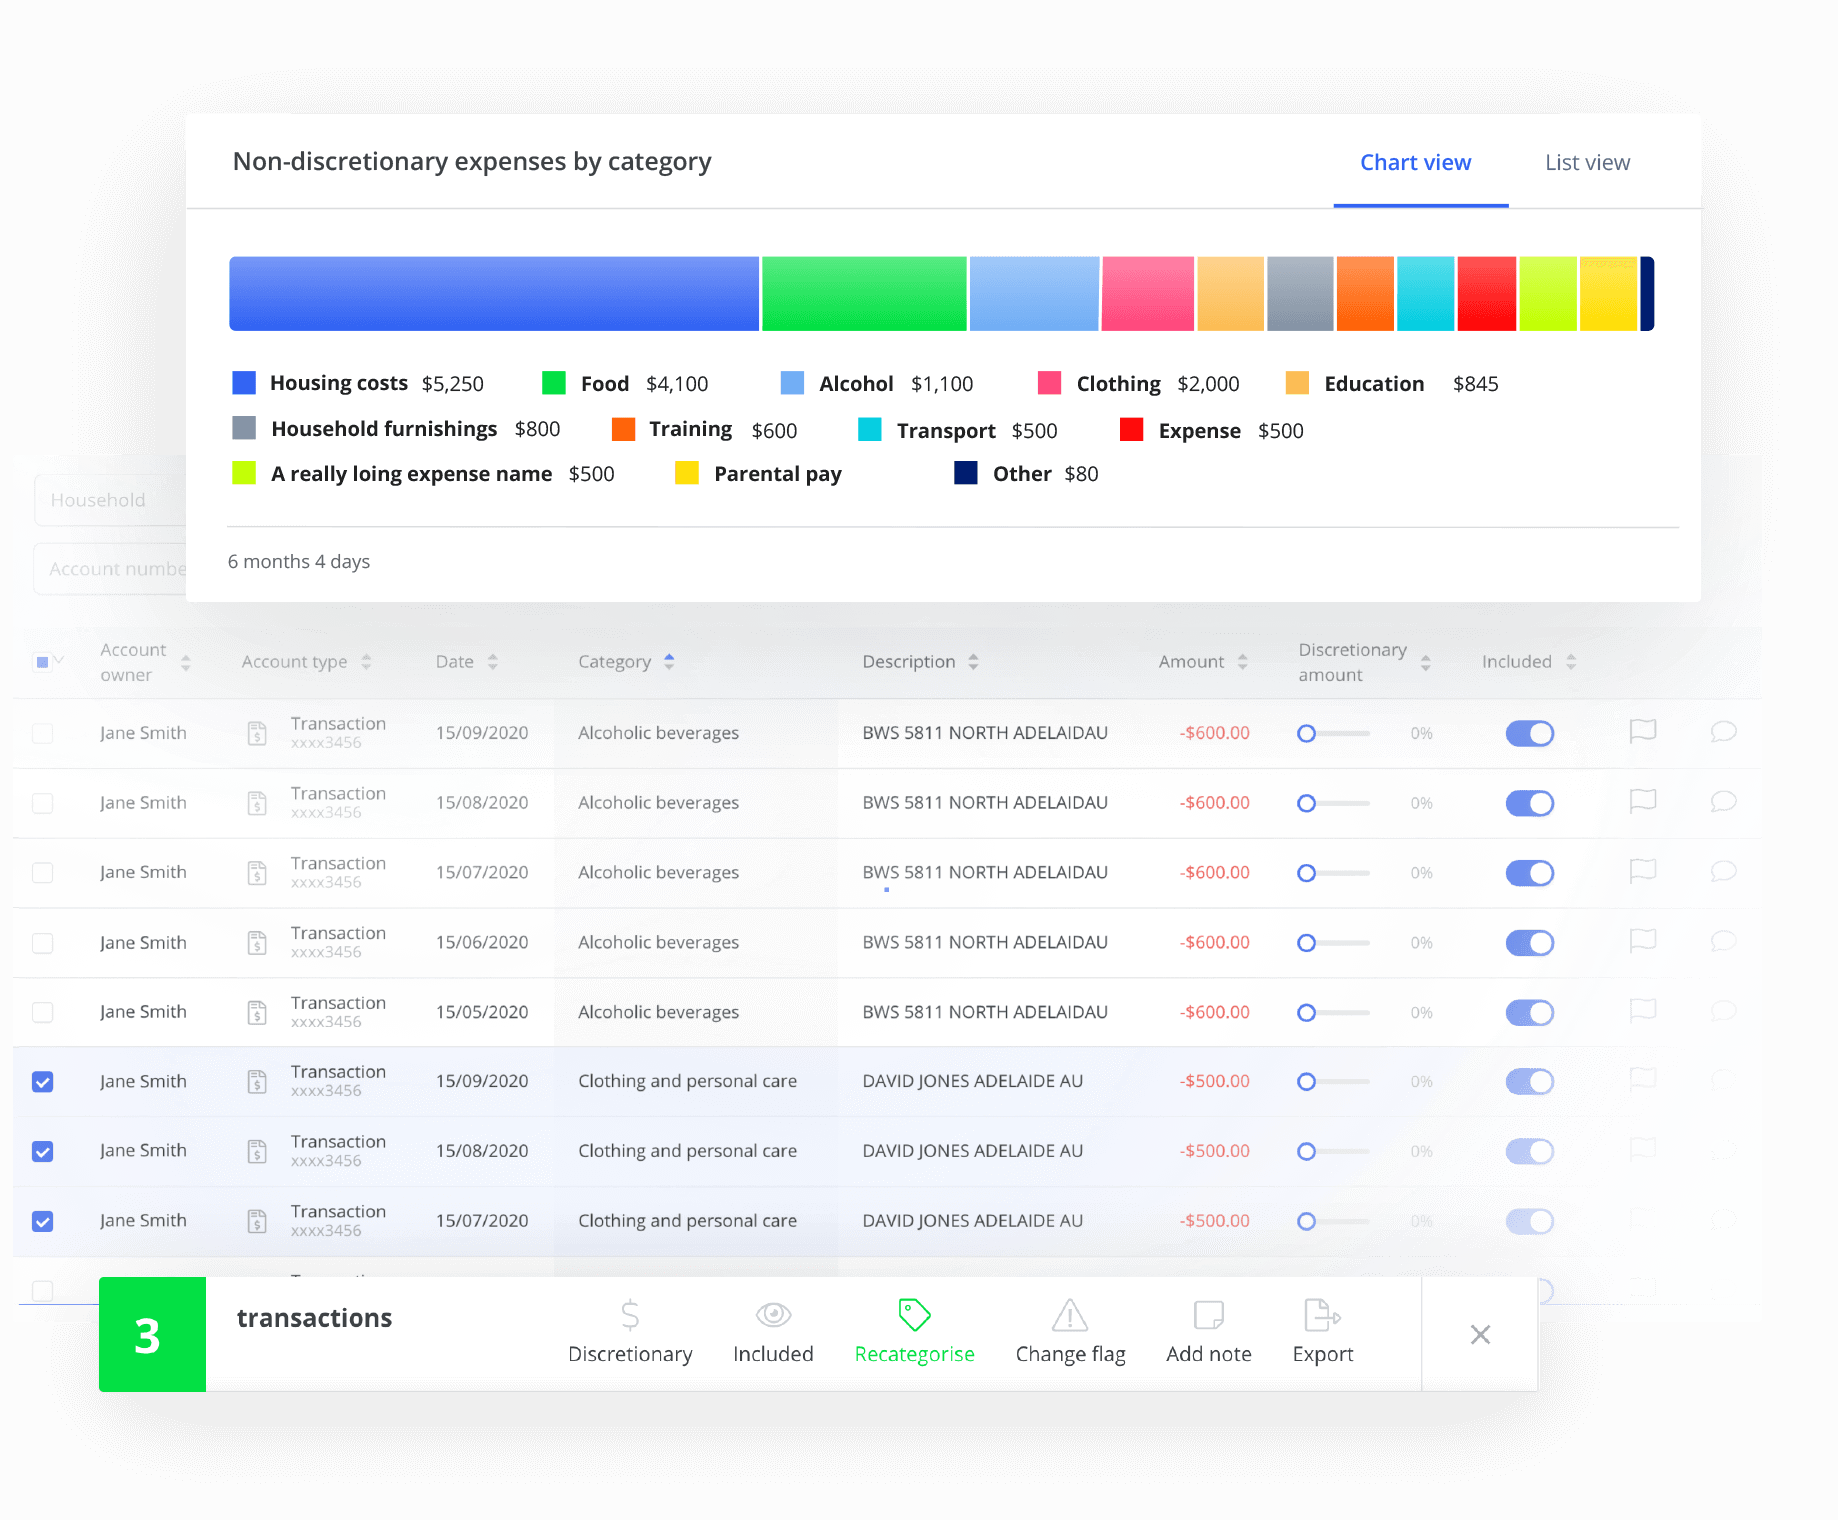Close the 3 transactions action bar

(1481, 1334)
